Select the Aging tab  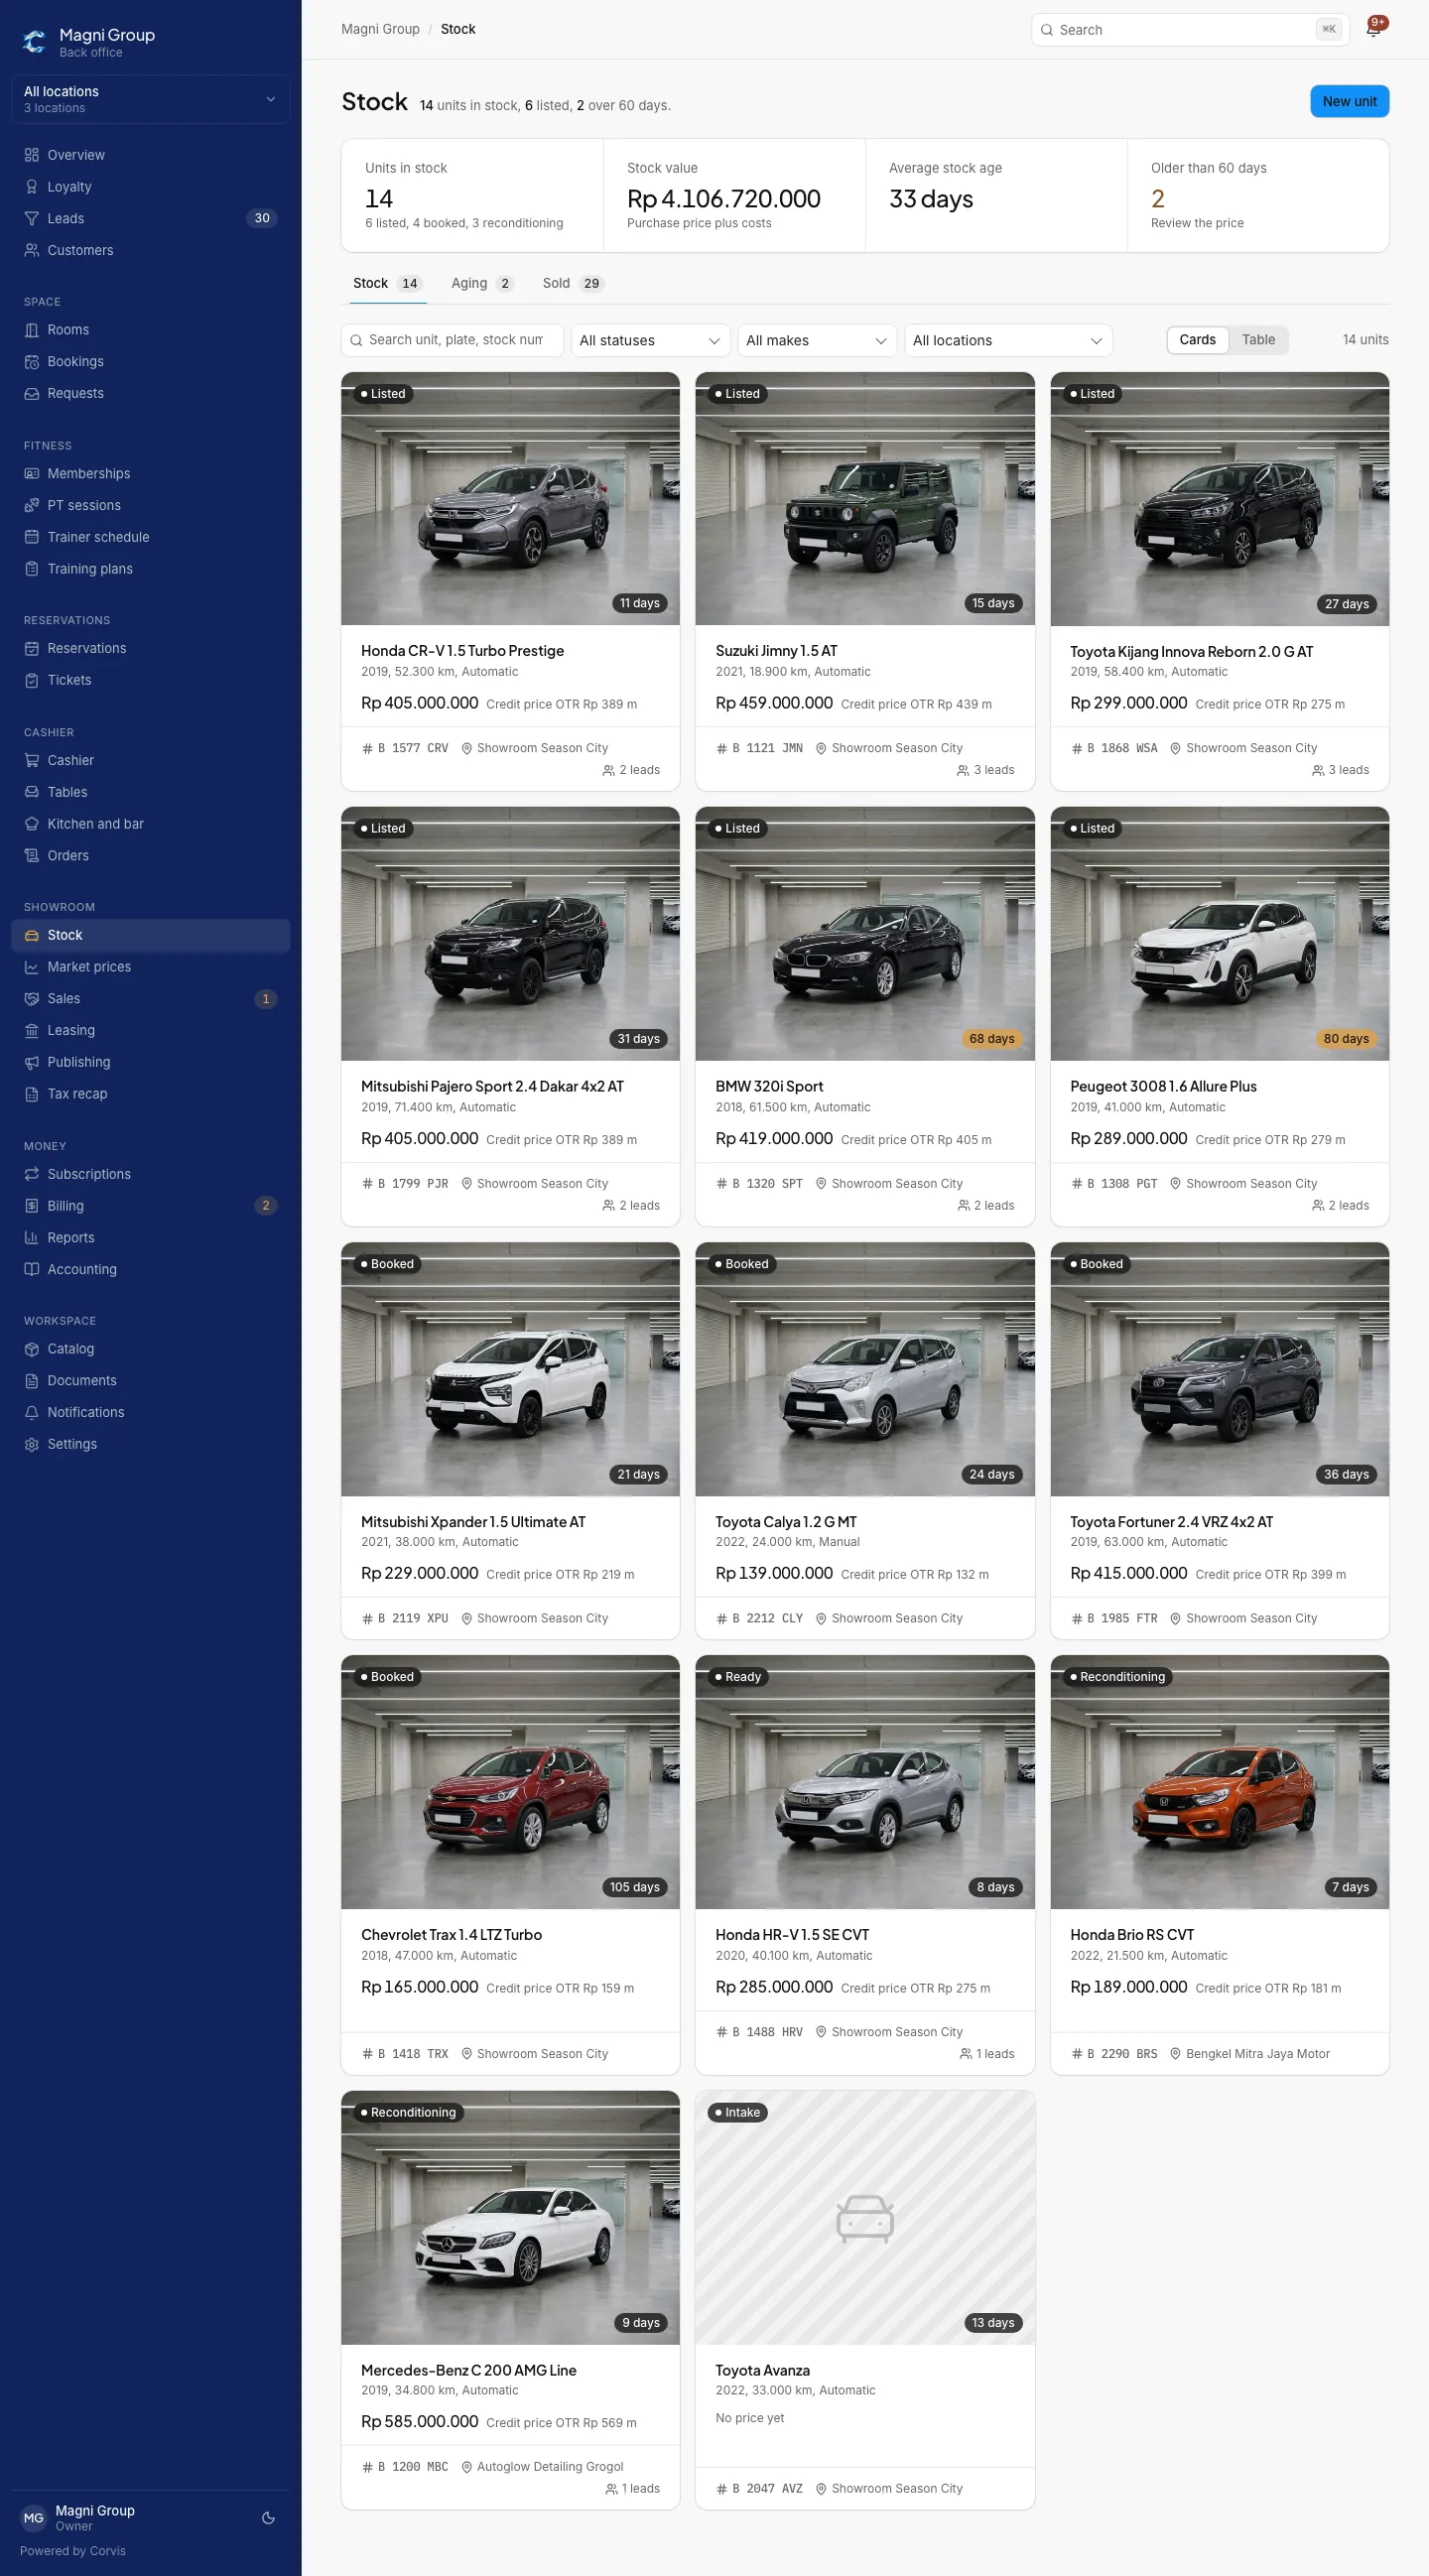tap(482, 283)
